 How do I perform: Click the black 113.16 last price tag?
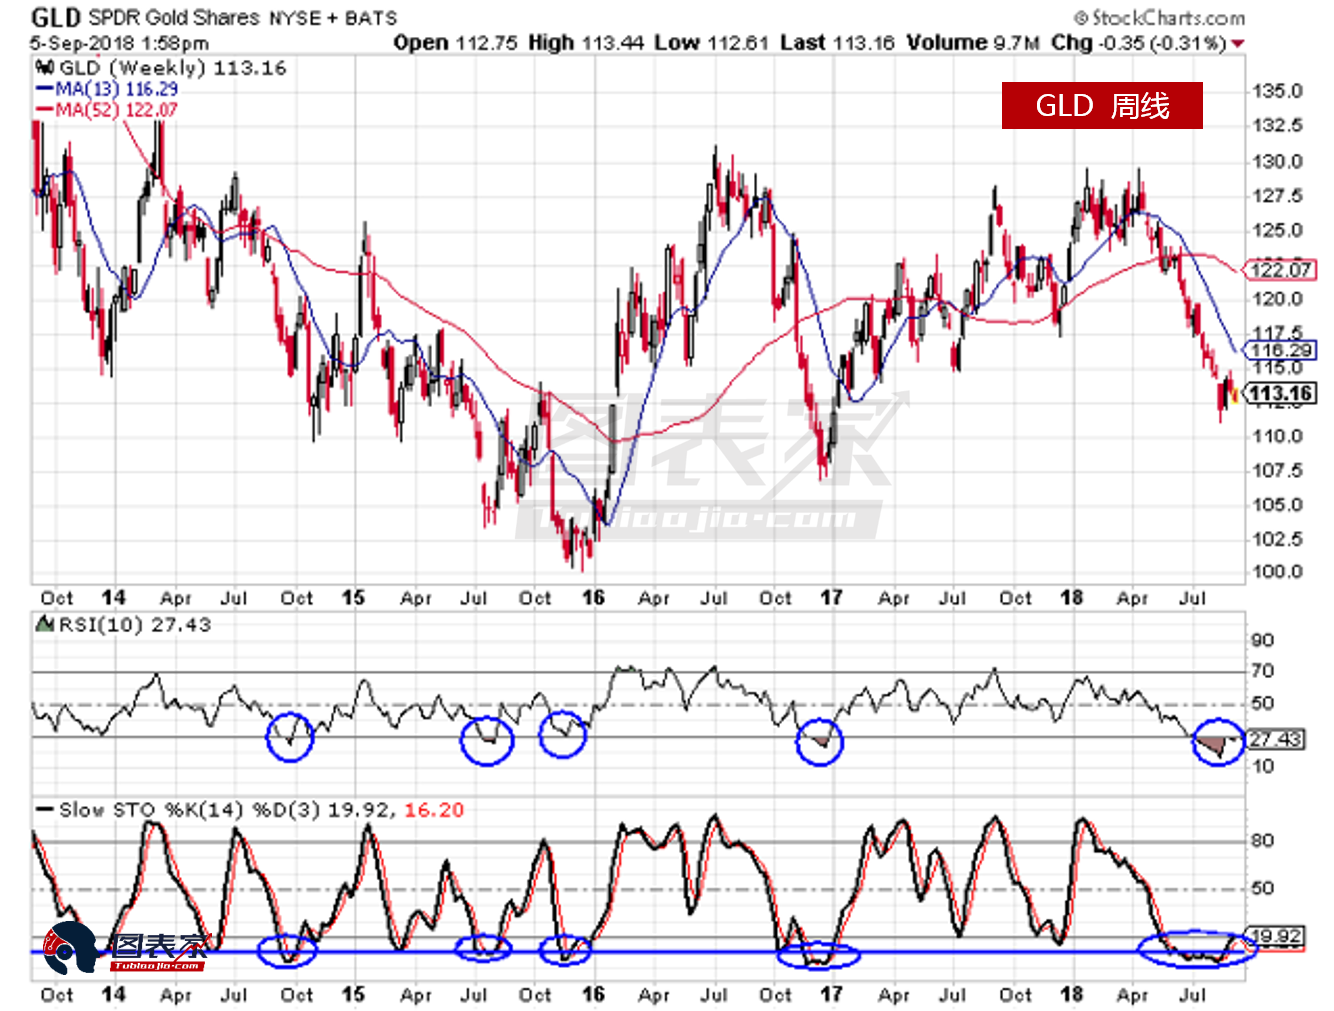[1280, 394]
